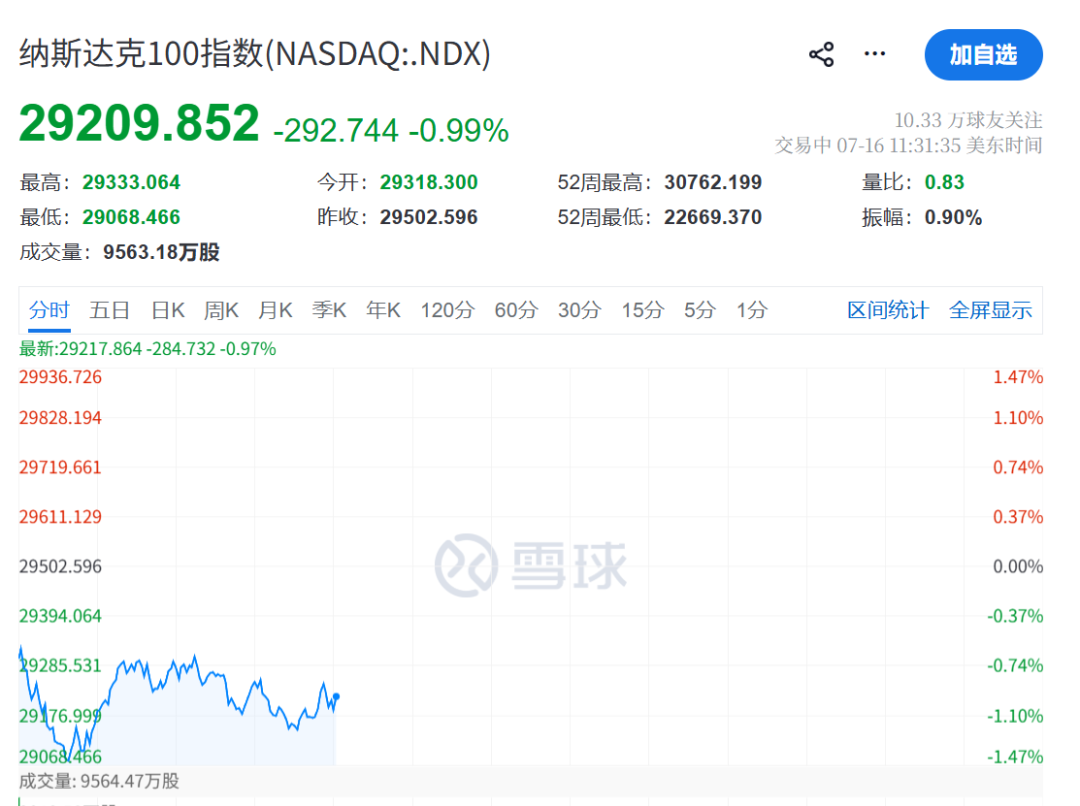Select the 分时 intraday tab
The height and width of the screenshot is (806, 1080).
point(49,310)
